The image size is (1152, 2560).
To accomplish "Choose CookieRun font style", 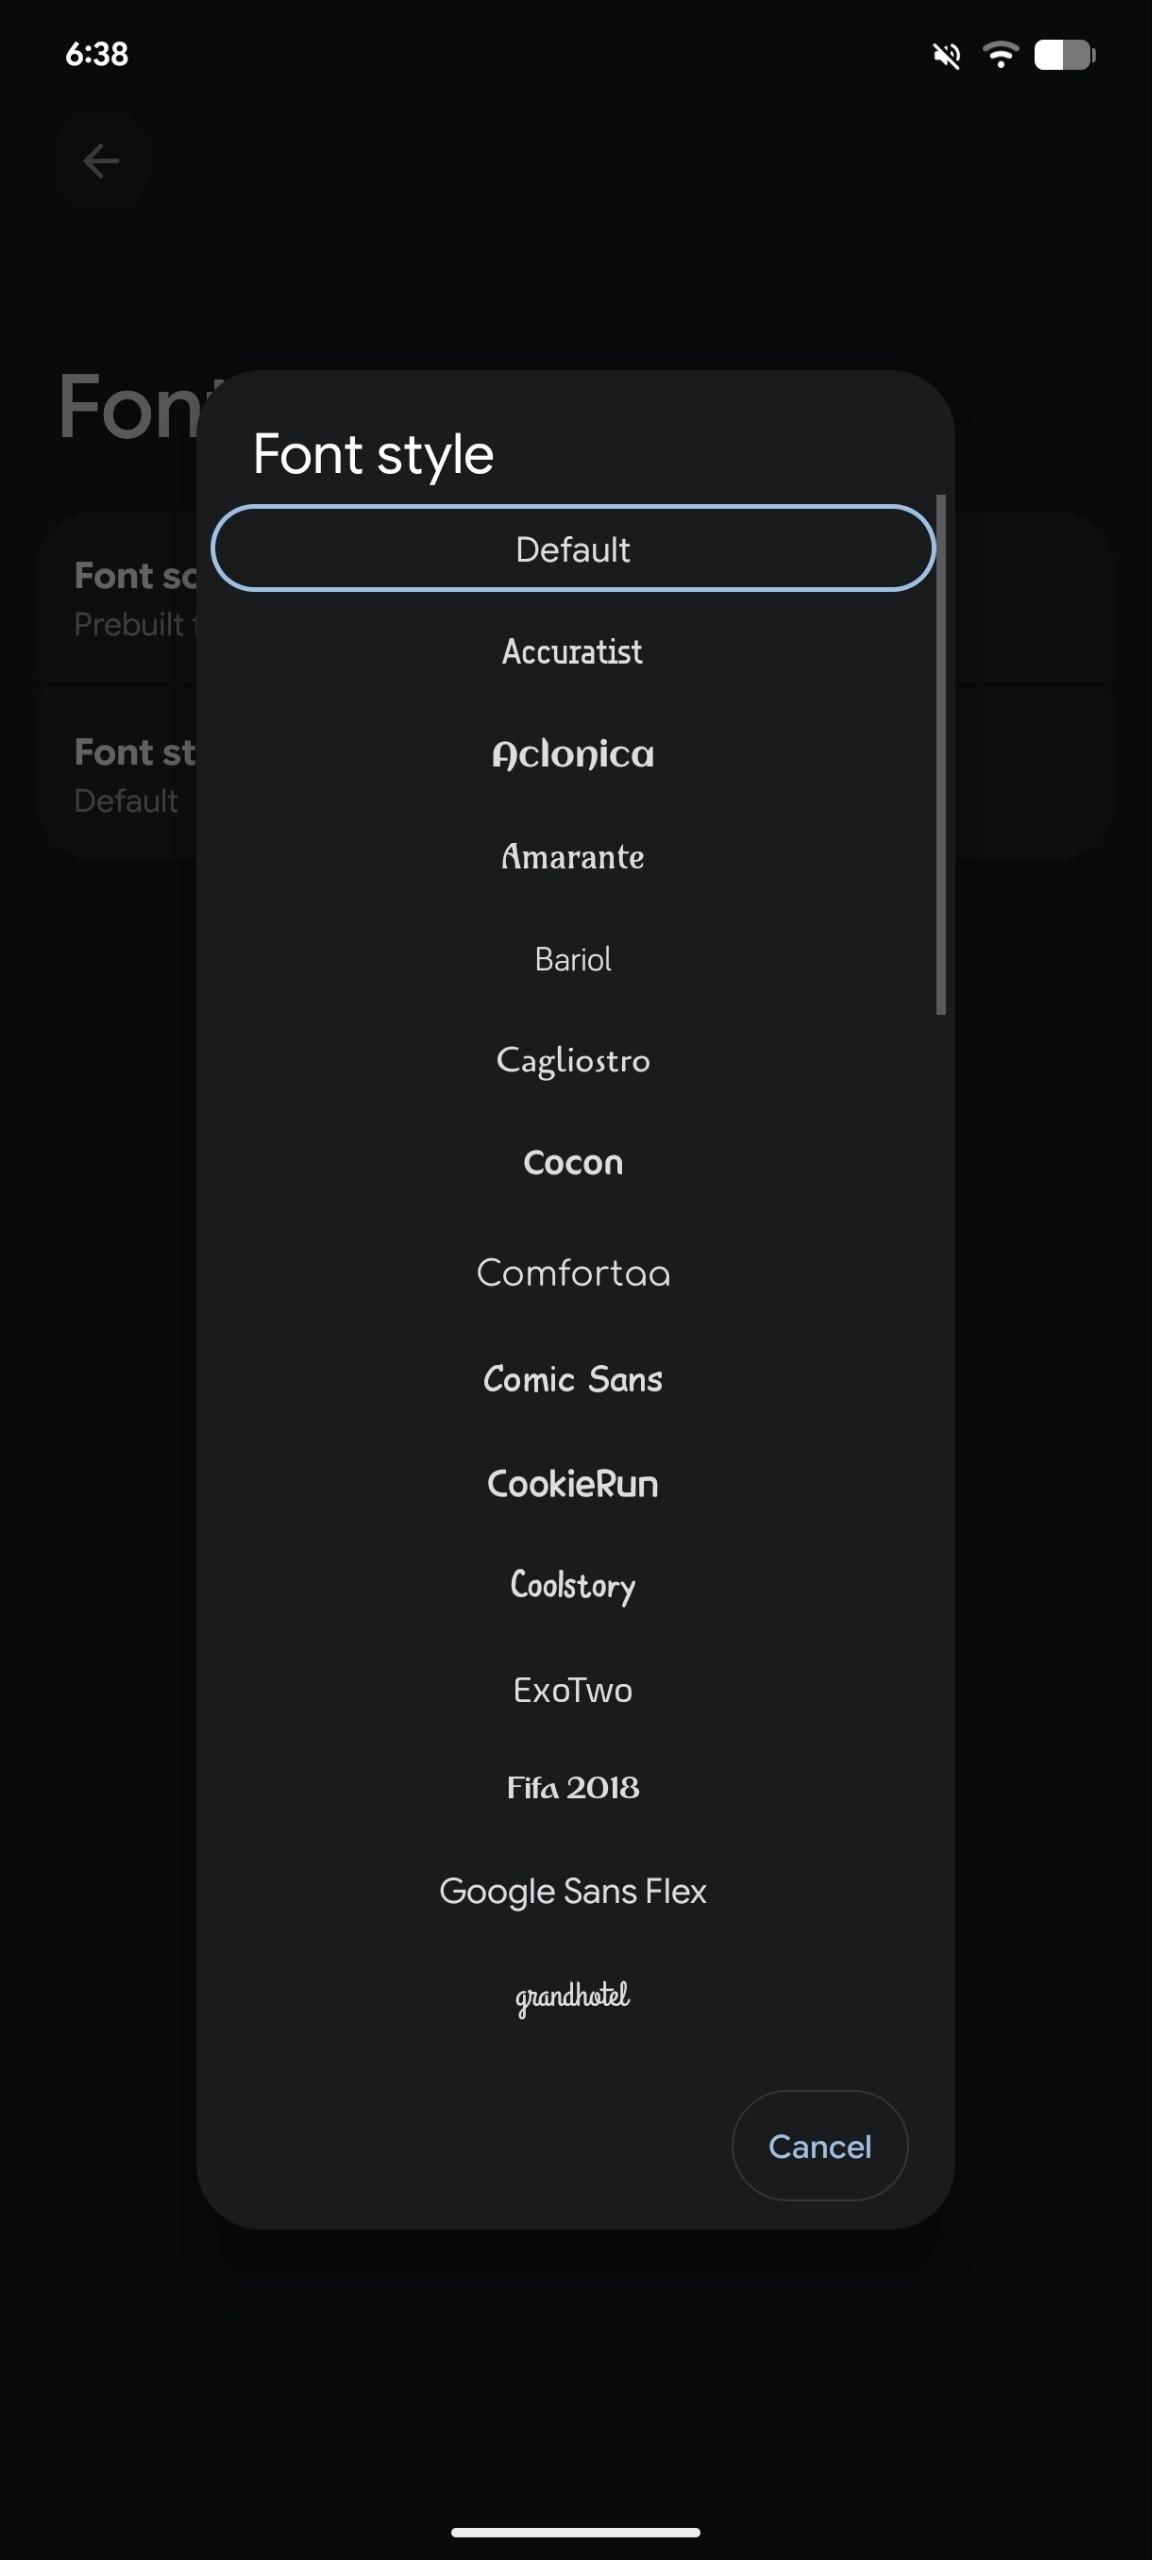I will [x=573, y=1483].
